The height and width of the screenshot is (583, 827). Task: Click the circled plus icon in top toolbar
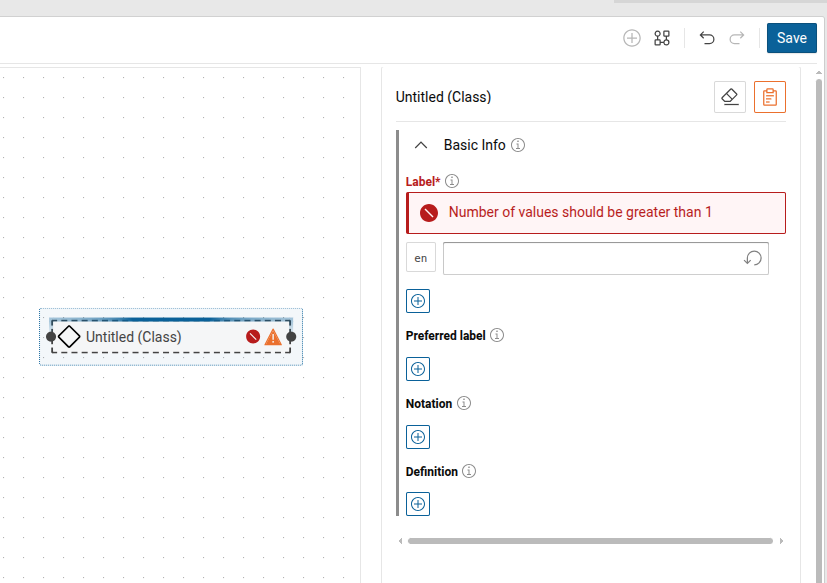pos(632,38)
